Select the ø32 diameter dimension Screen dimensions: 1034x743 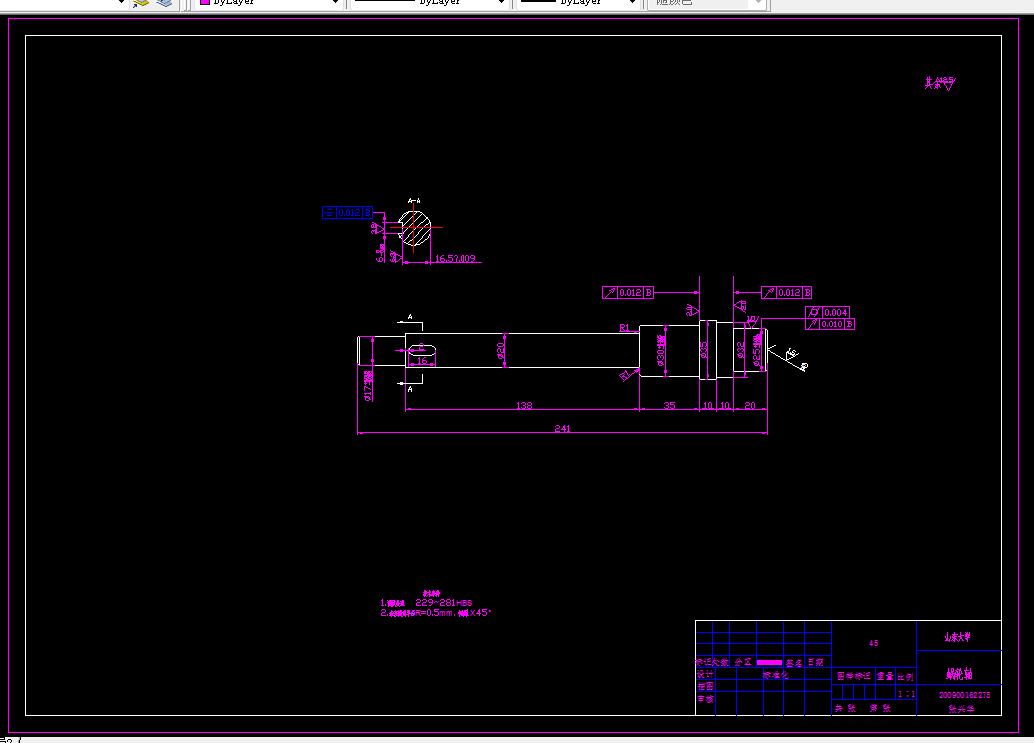coord(741,350)
